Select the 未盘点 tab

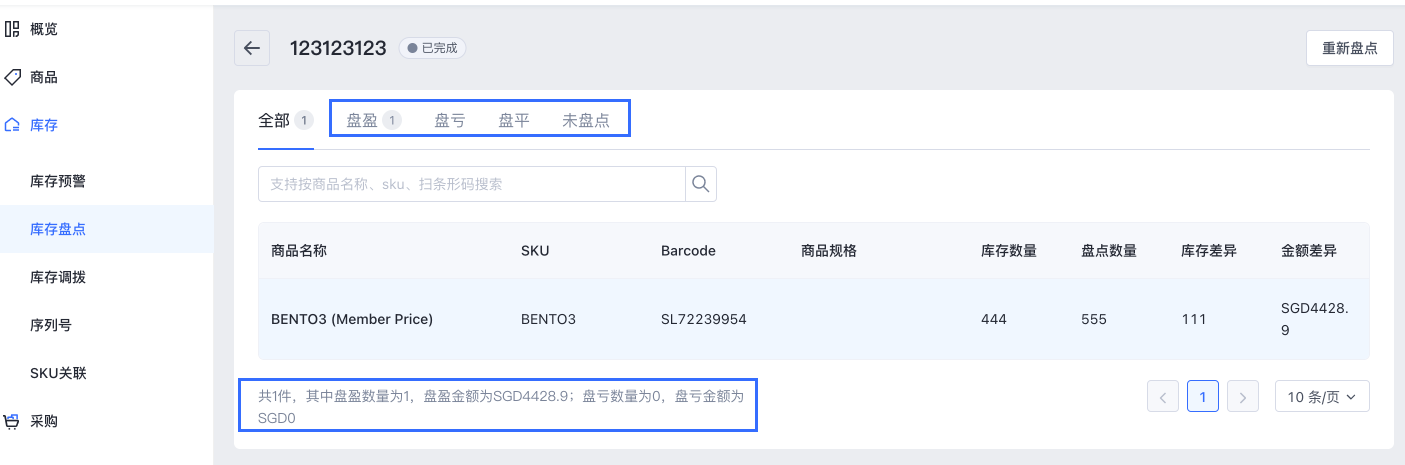586,121
